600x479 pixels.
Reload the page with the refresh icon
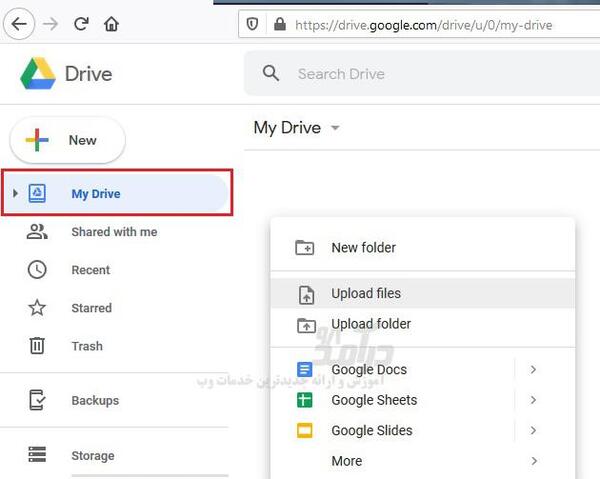click(x=81, y=24)
